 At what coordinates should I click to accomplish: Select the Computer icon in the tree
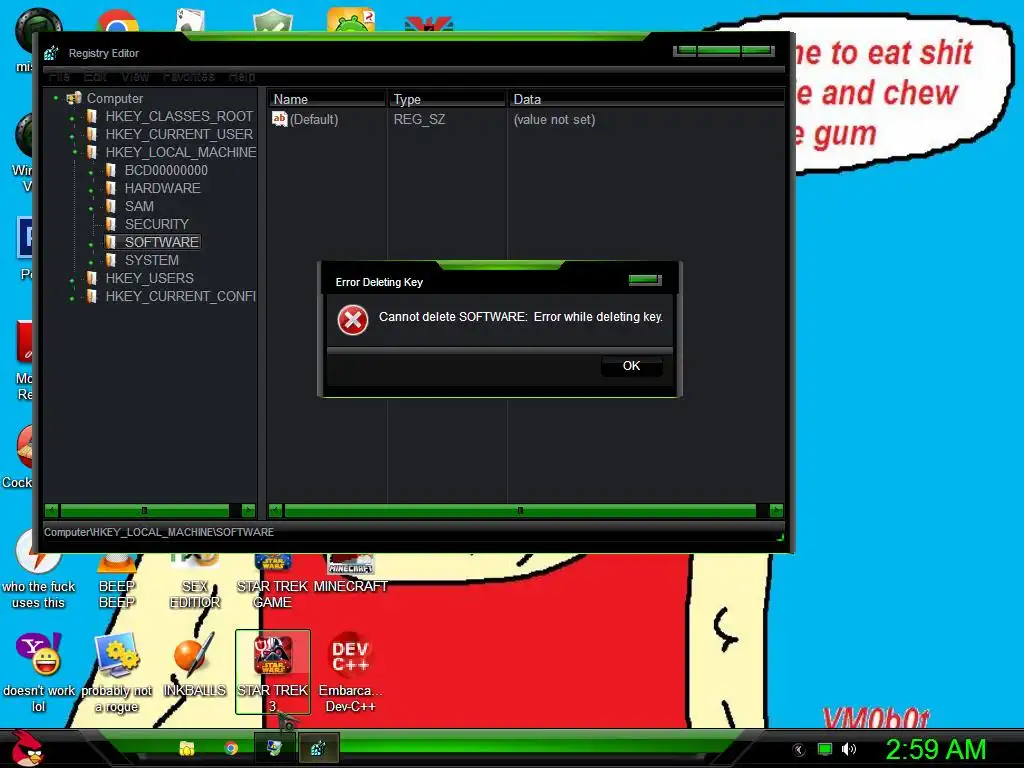[x=74, y=98]
